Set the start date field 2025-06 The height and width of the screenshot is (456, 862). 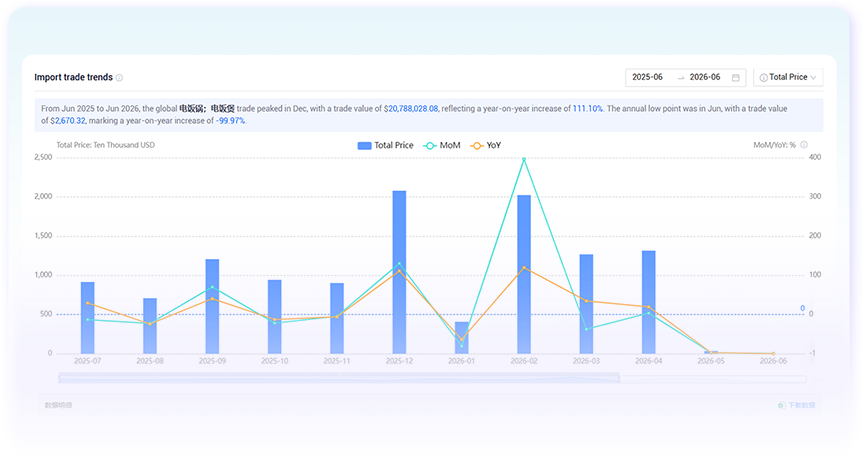648,77
